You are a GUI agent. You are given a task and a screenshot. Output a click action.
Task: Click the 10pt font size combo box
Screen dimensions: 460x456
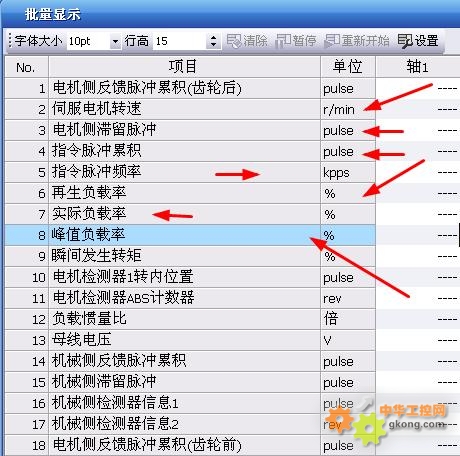(x=94, y=41)
